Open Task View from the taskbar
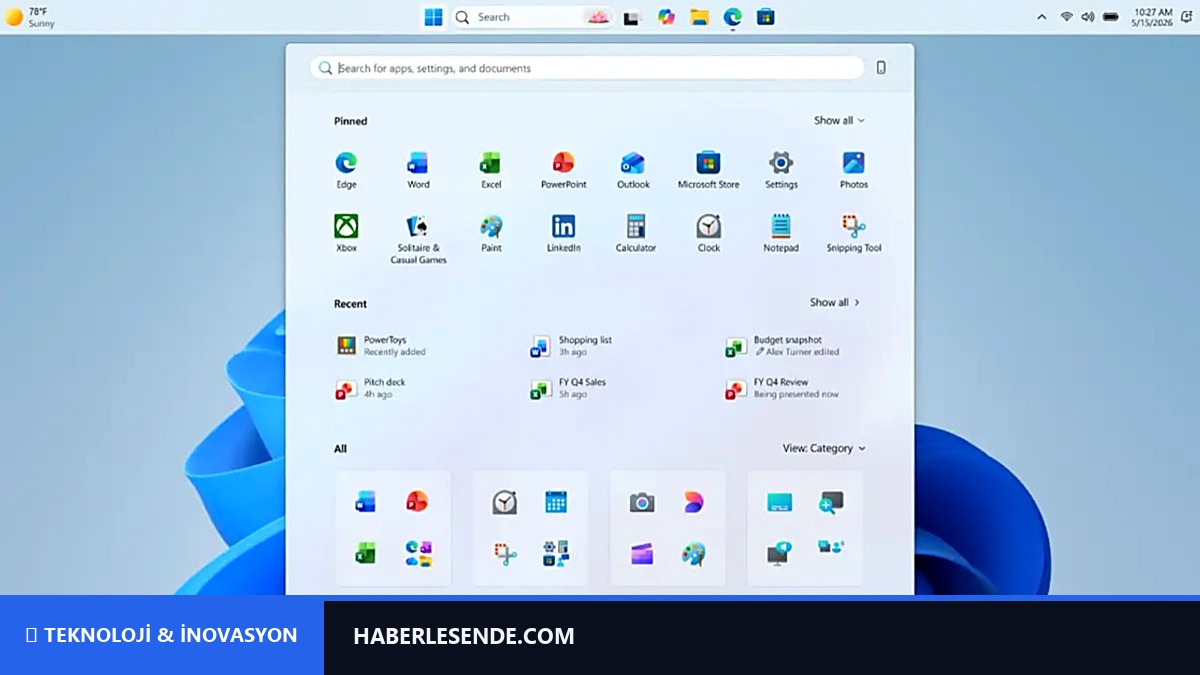The width and height of the screenshot is (1200, 675). (x=631, y=17)
